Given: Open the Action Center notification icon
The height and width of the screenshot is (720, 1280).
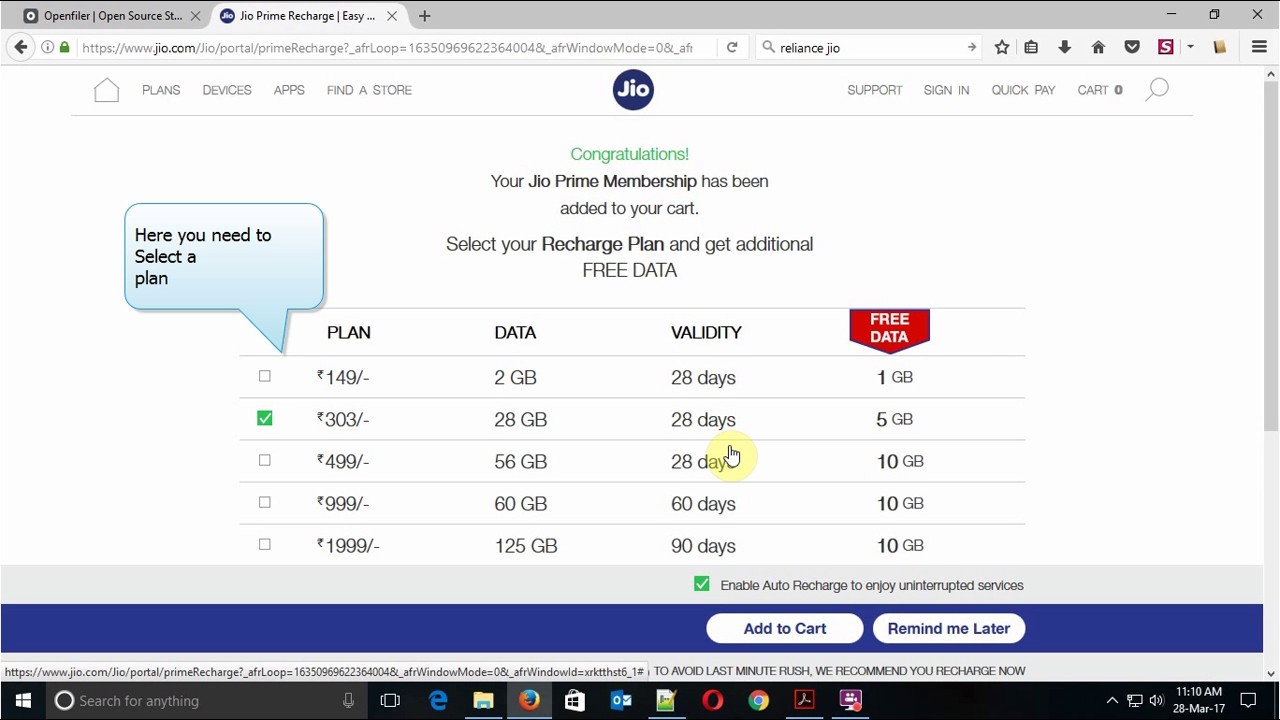Looking at the screenshot, I should [x=1248, y=700].
